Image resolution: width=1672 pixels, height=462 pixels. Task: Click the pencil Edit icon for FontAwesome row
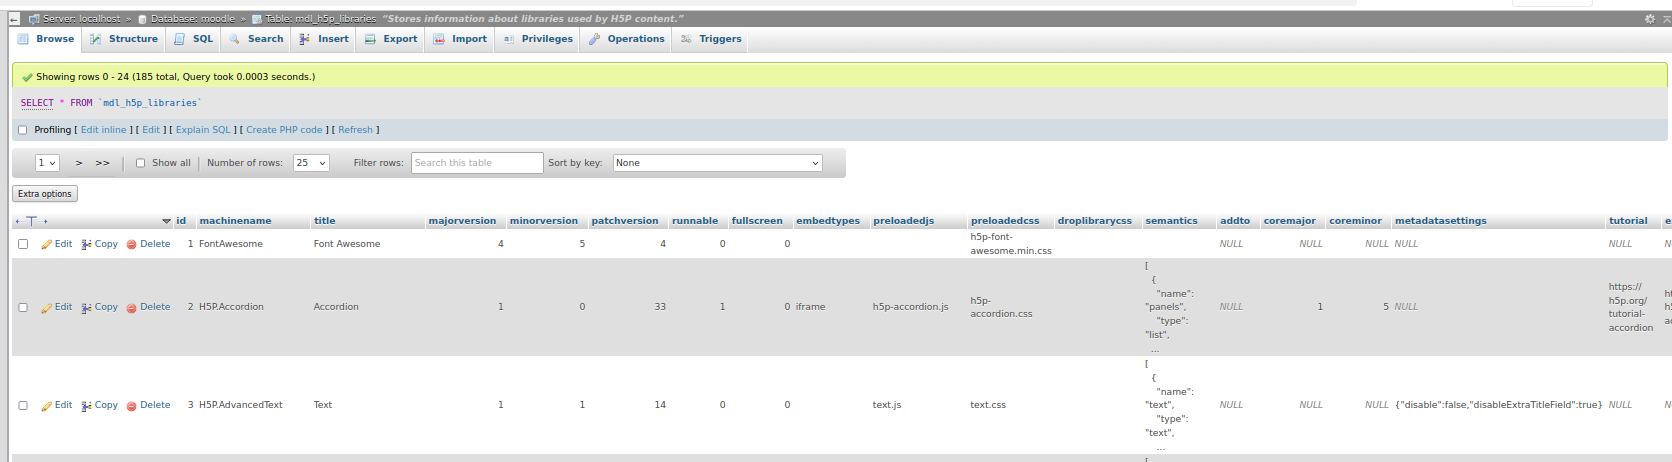46,245
